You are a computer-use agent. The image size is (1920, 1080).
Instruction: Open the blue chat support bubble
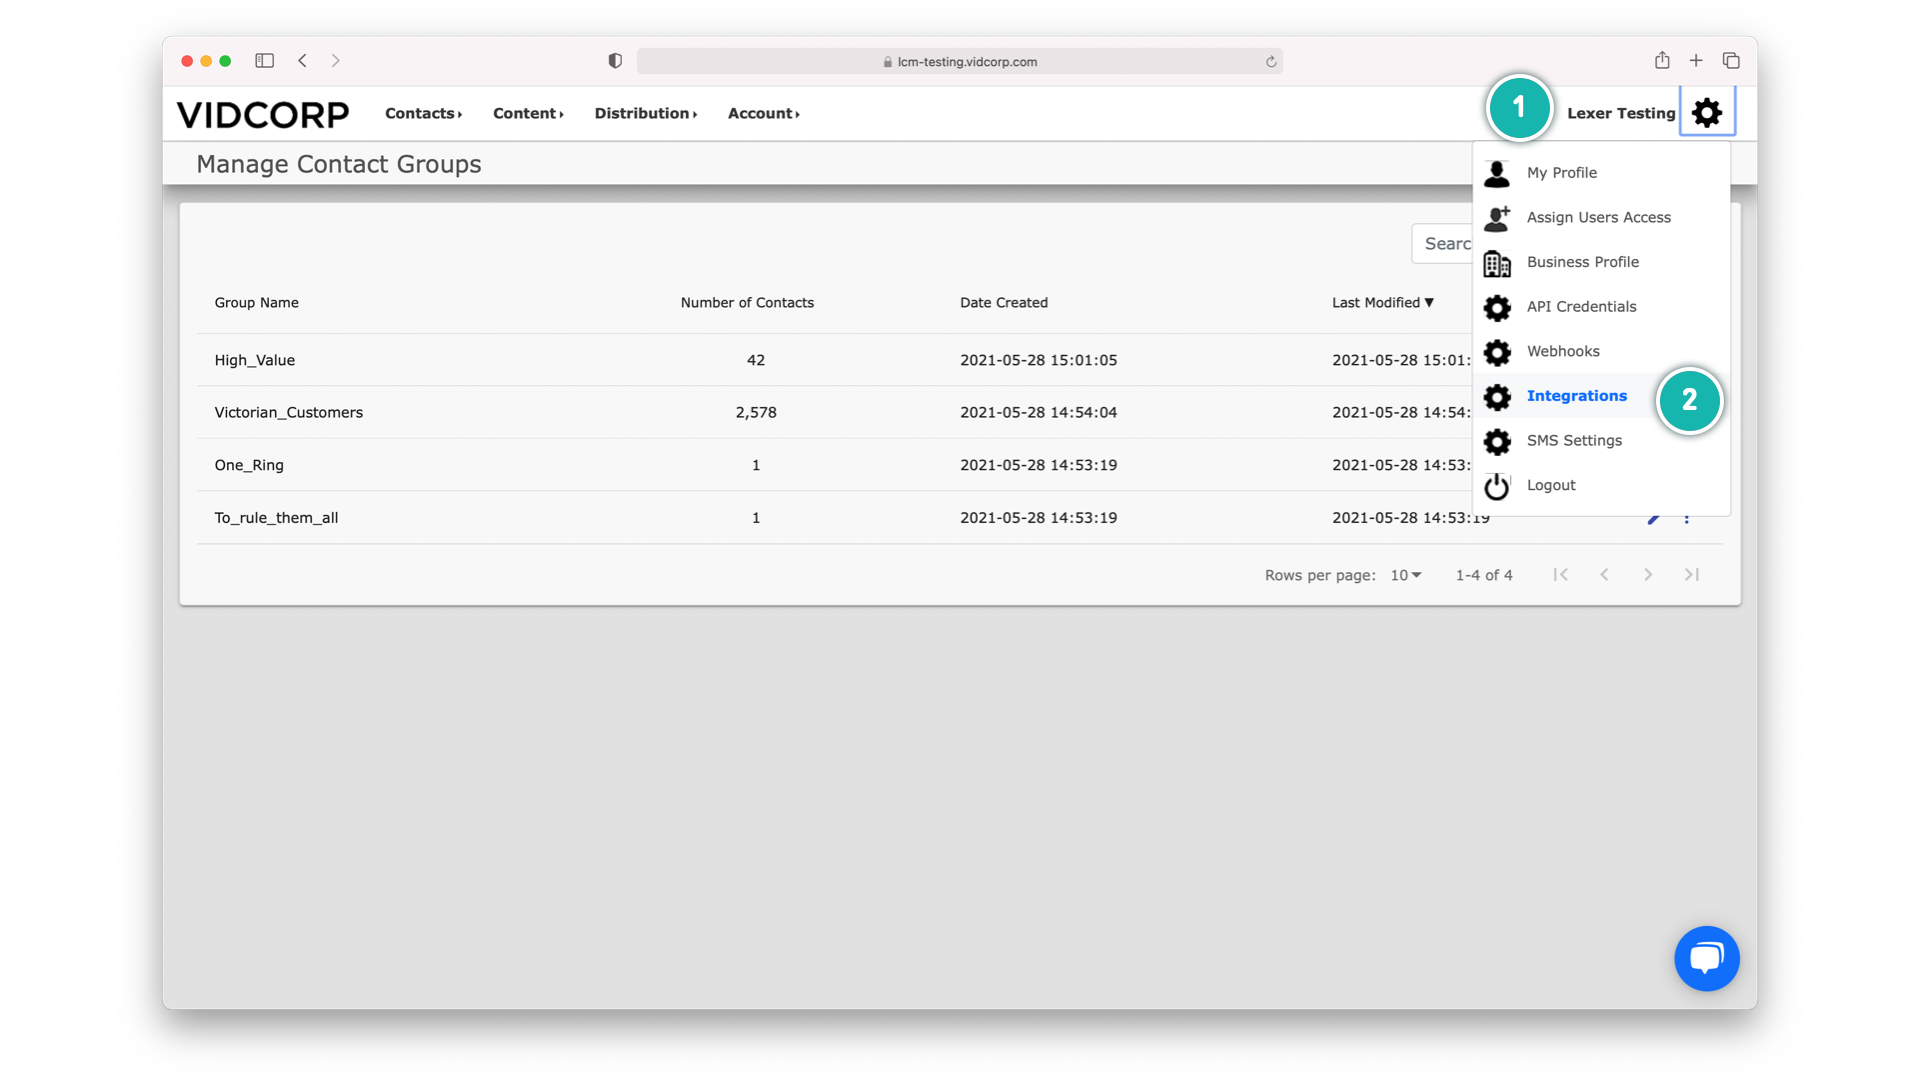click(1706, 958)
